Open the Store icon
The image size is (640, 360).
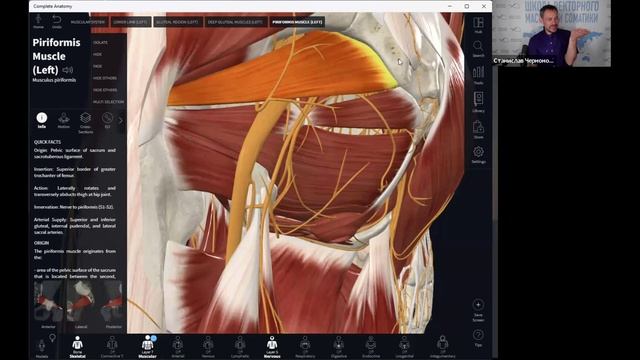(x=478, y=130)
